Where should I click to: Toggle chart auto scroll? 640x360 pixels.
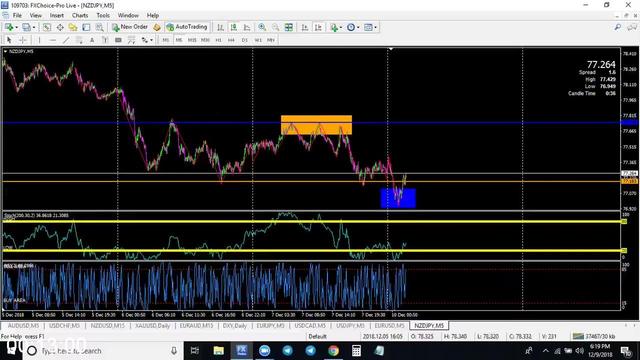pos(304,27)
